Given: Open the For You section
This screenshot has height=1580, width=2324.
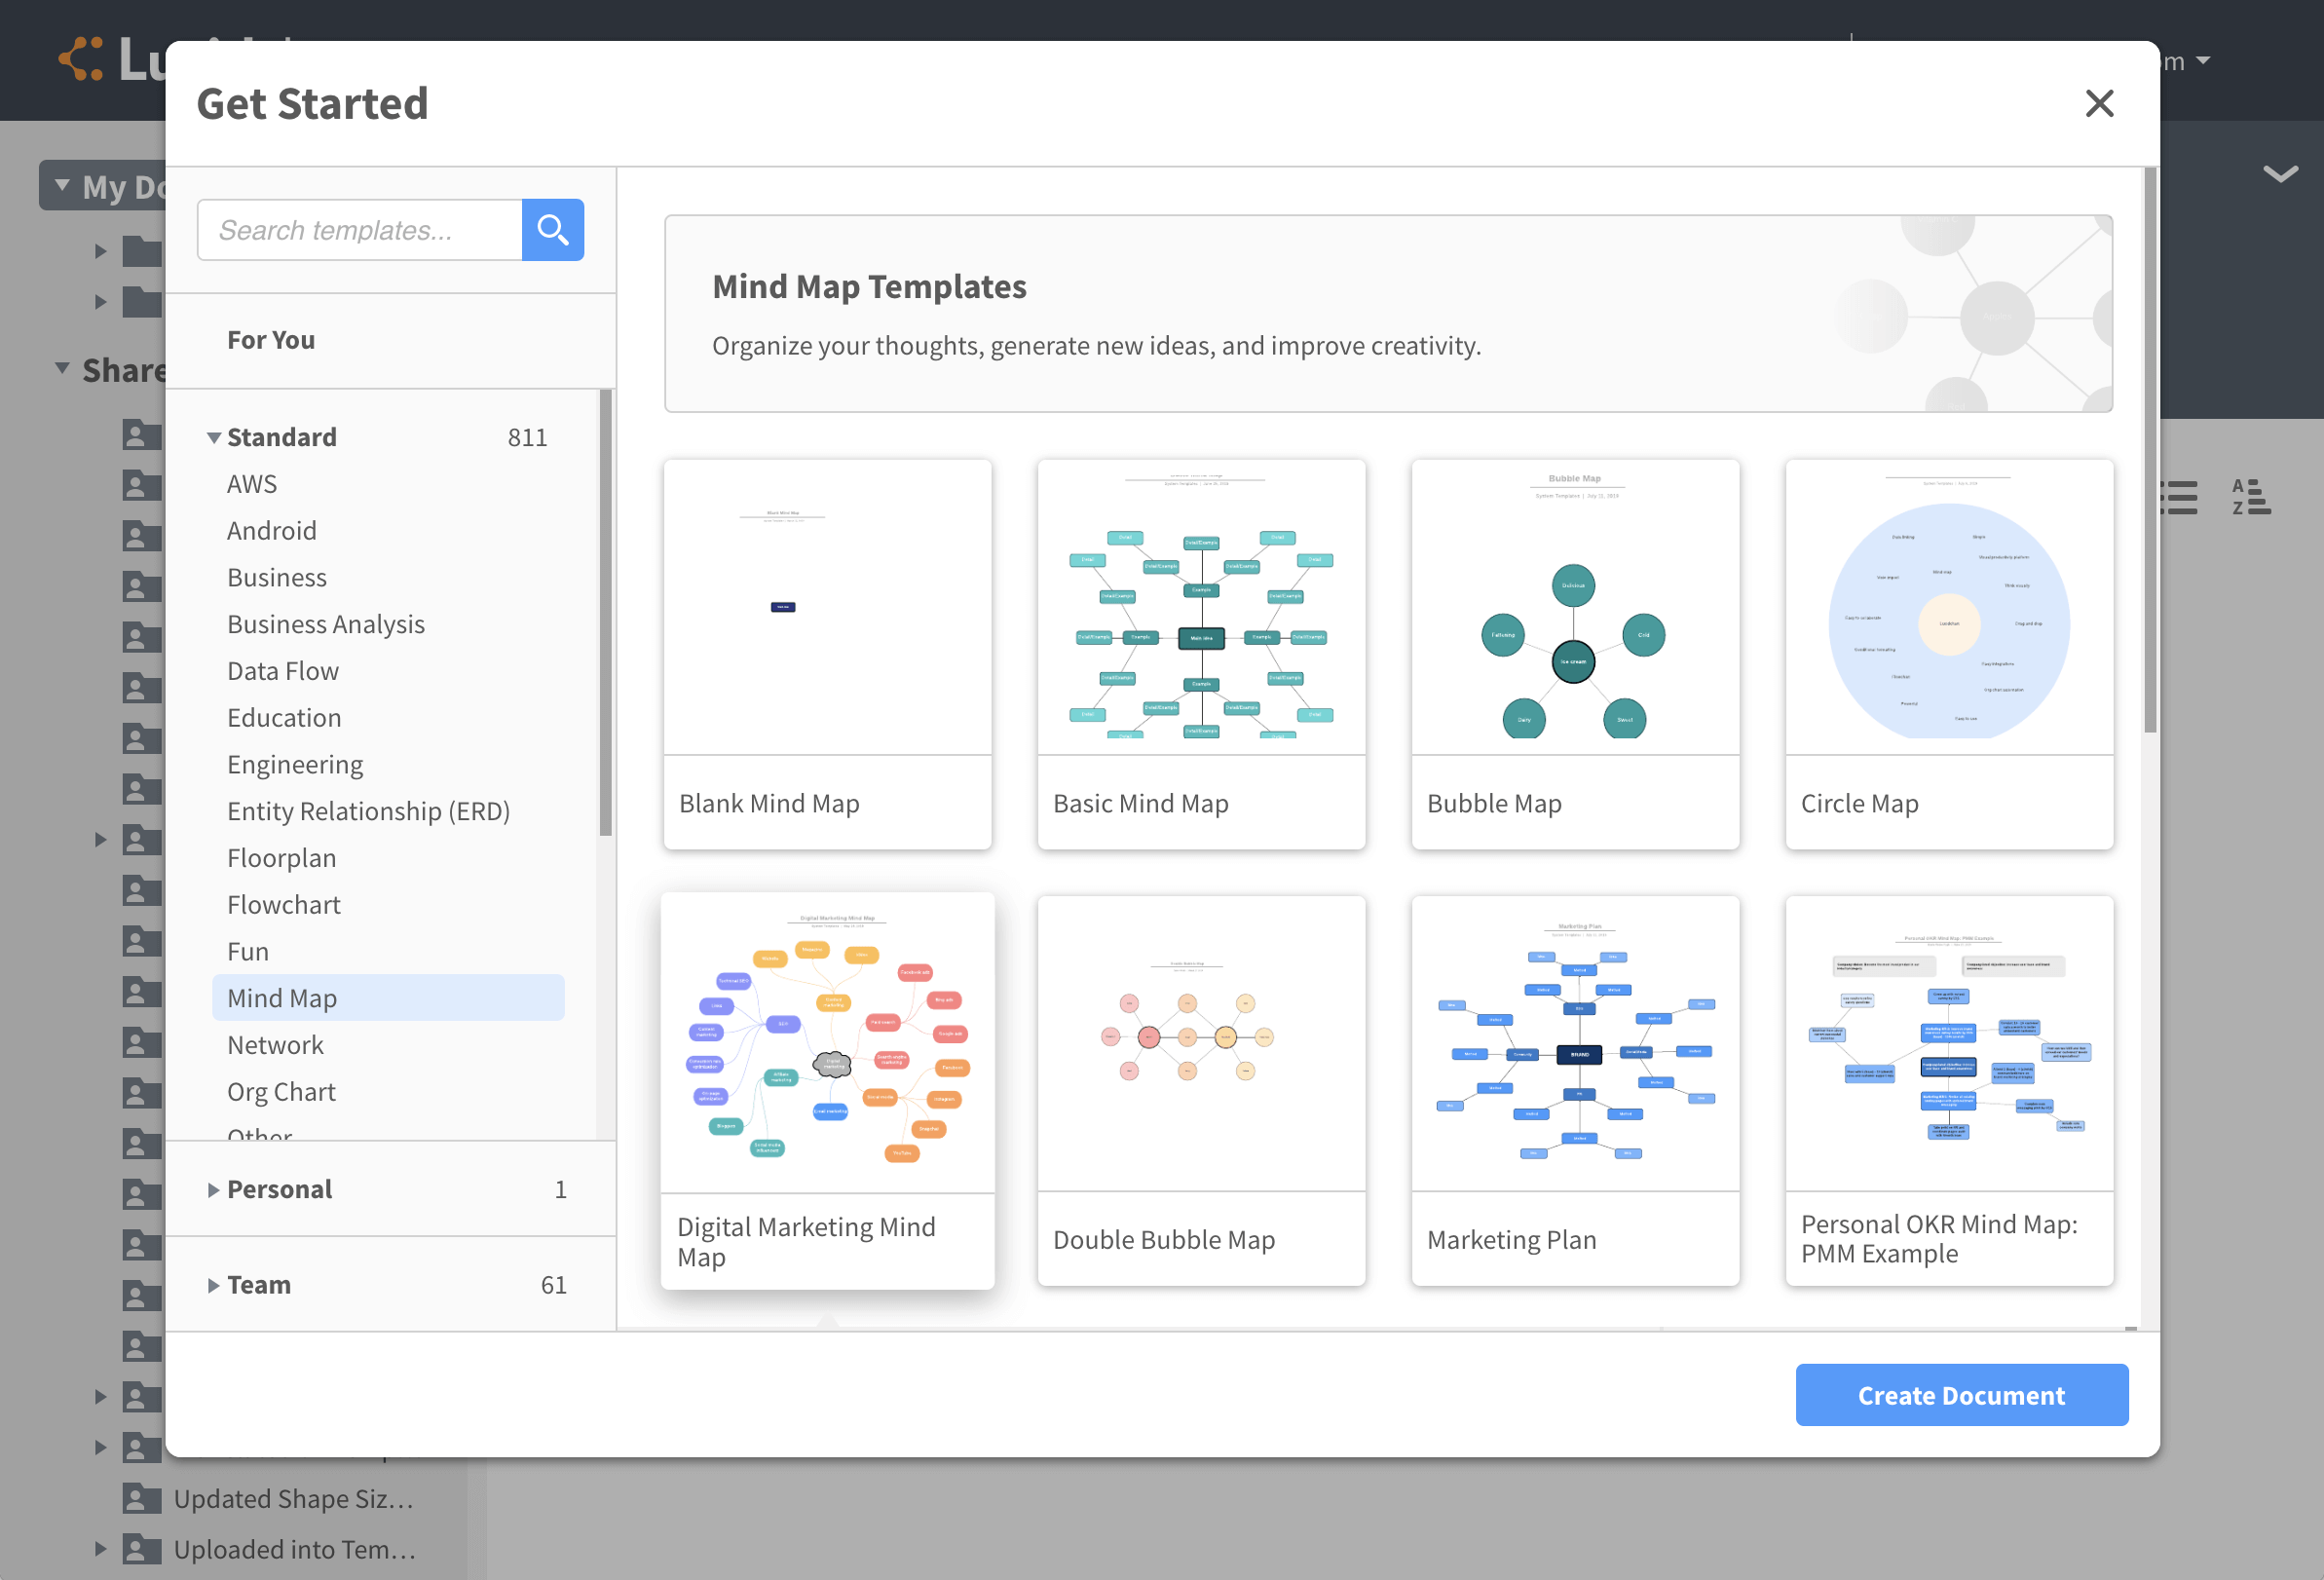Looking at the screenshot, I should (x=271, y=340).
